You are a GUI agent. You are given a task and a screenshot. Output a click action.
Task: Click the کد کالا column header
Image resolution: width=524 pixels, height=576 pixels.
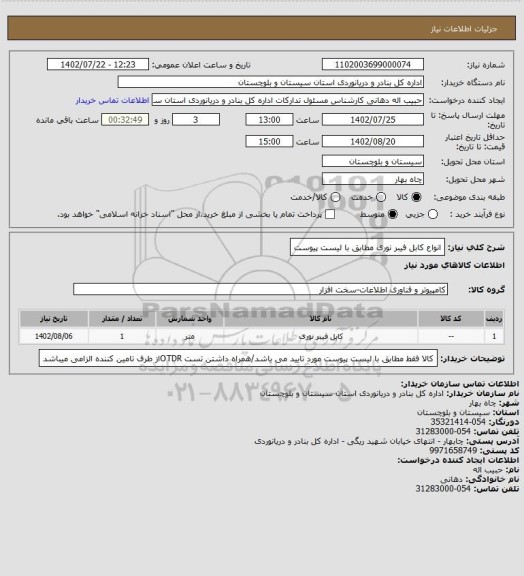click(x=451, y=319)
